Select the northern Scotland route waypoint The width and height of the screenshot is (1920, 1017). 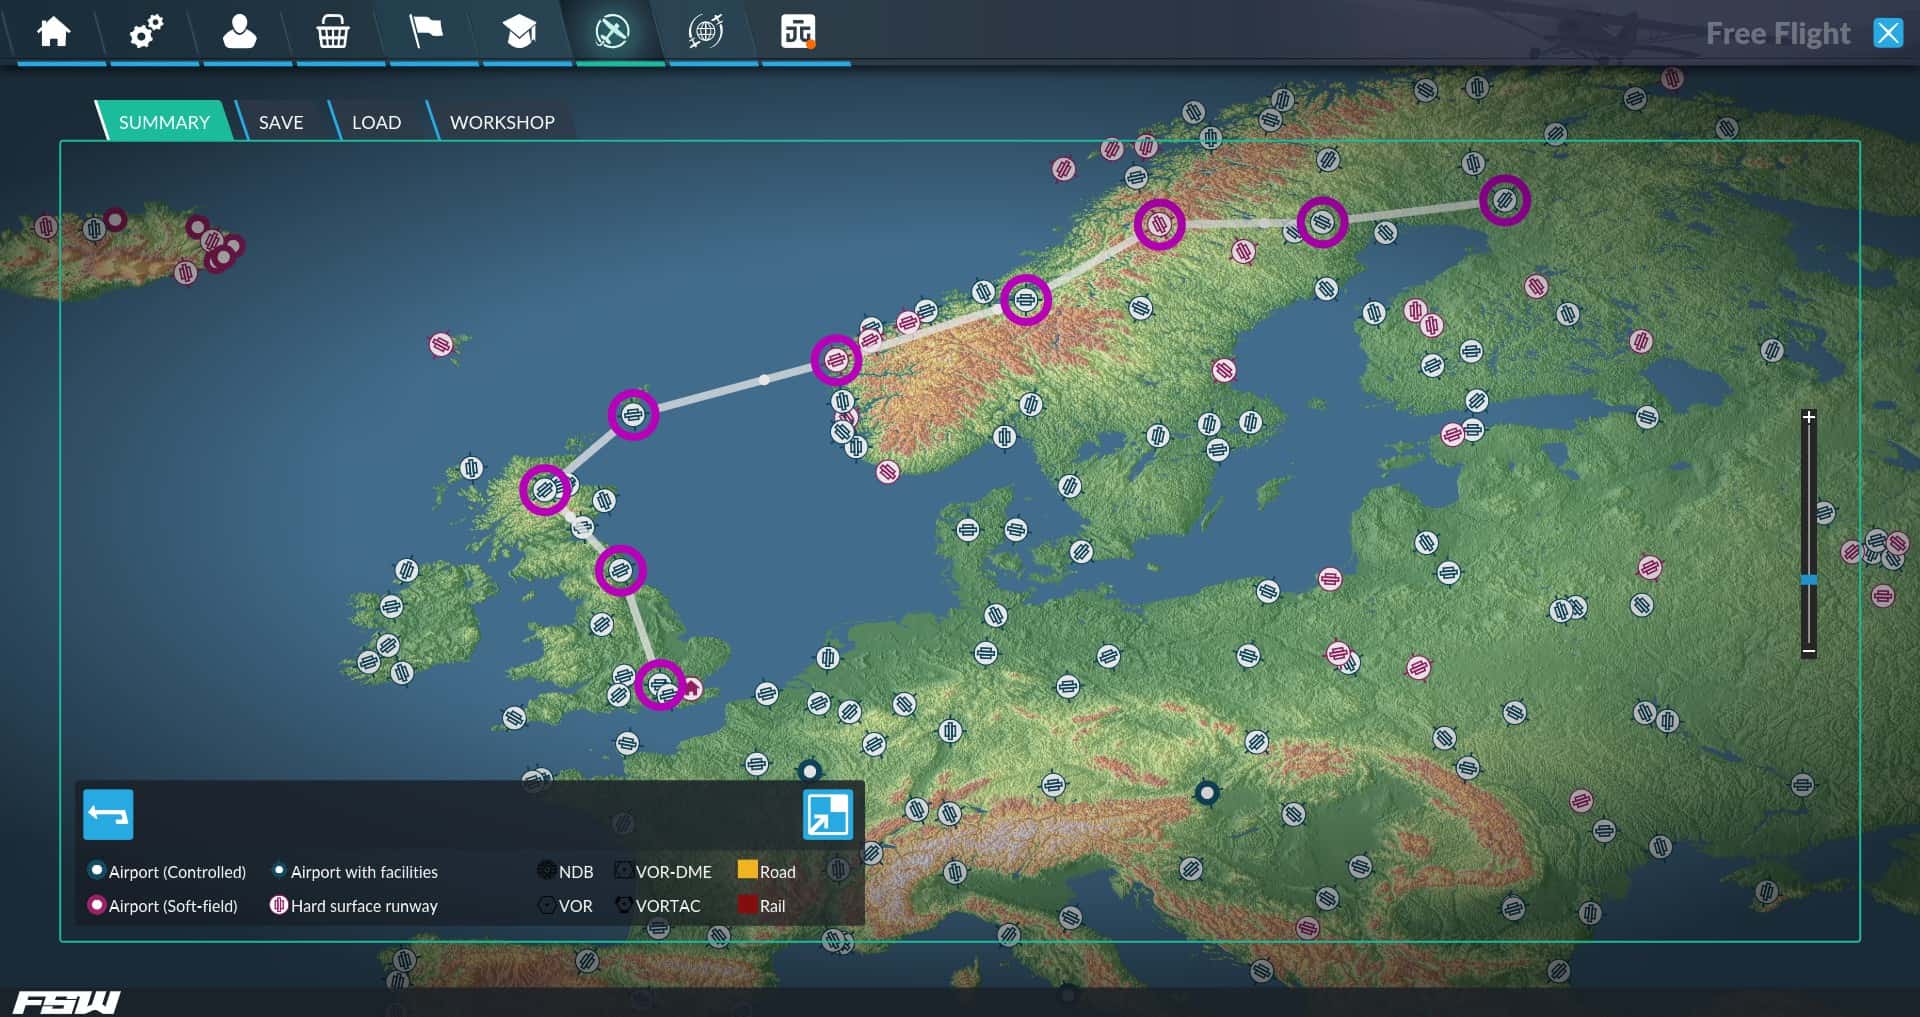click(545, 490)
